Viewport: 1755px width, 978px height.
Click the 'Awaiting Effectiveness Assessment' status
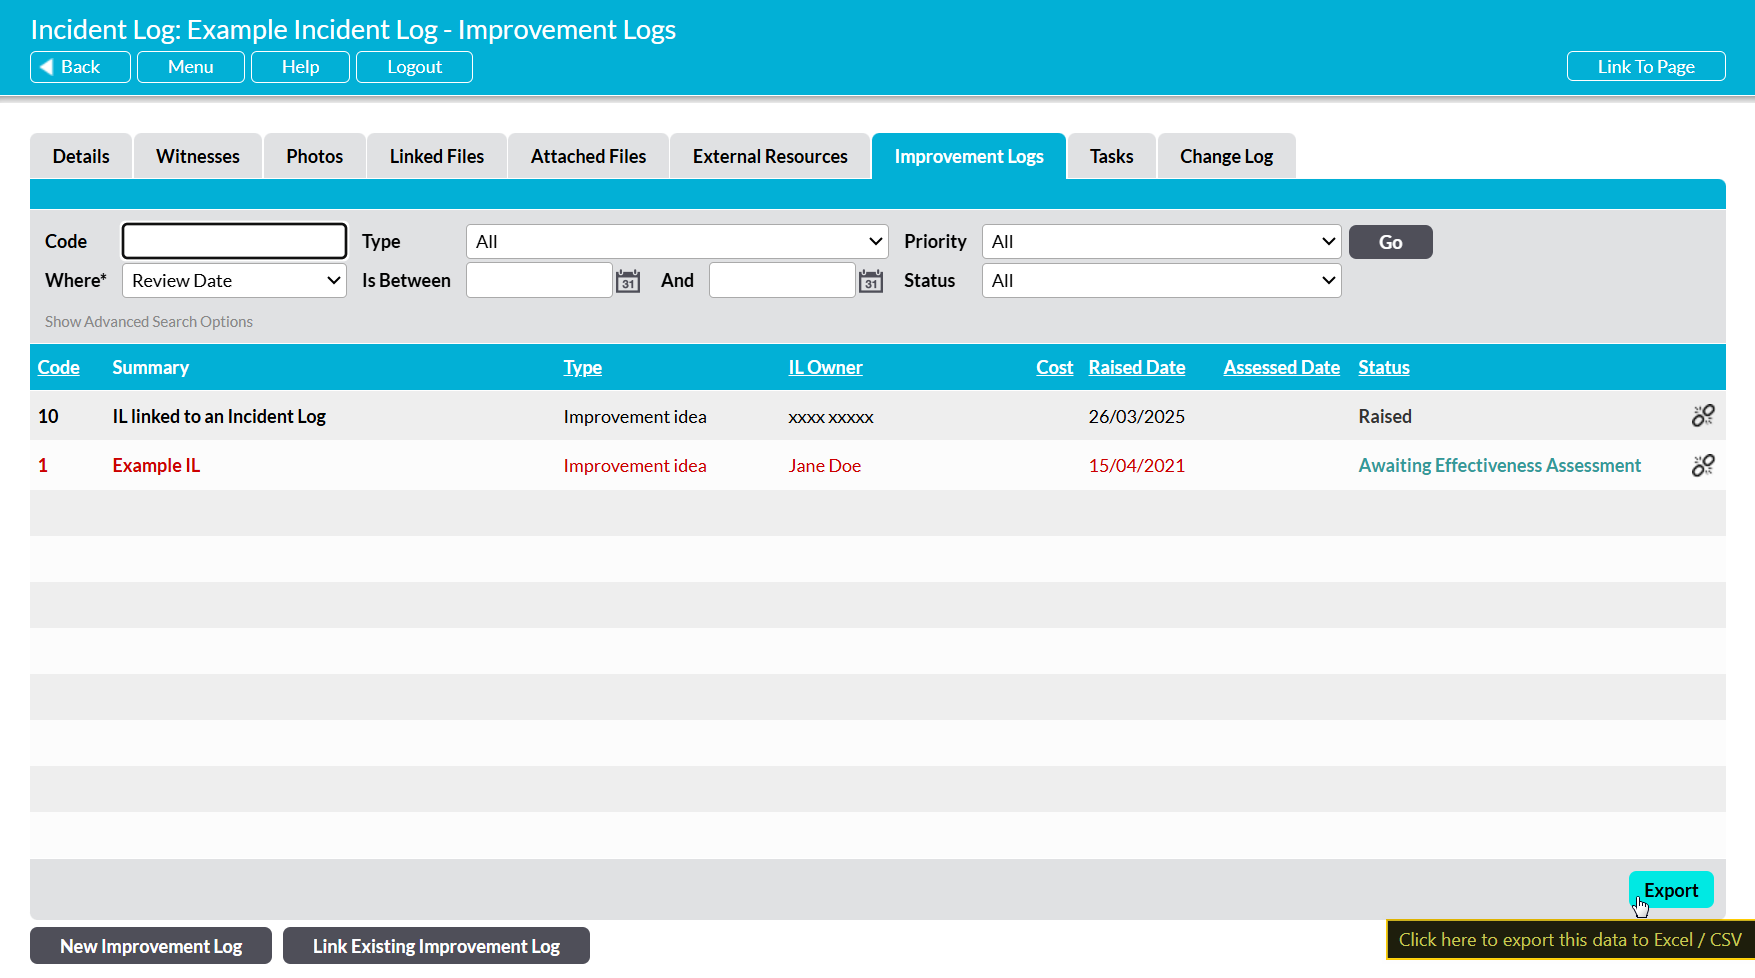tap(1499, 465)
